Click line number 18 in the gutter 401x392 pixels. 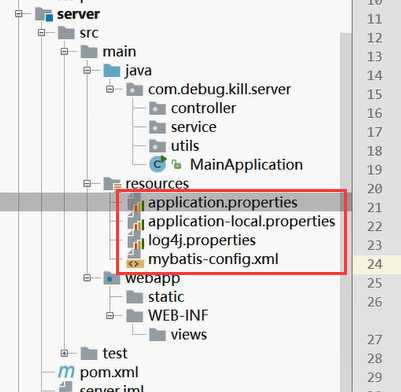coord(375,151)
